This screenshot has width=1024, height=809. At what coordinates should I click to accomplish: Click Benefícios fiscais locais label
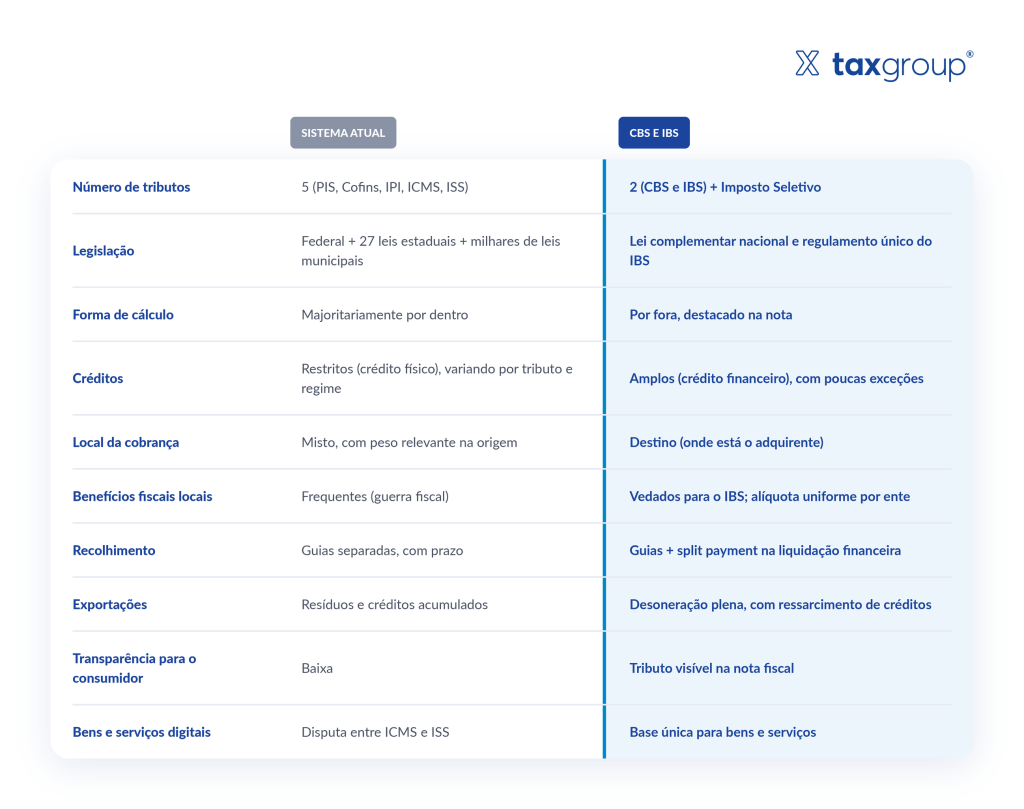tap(142, 496)
